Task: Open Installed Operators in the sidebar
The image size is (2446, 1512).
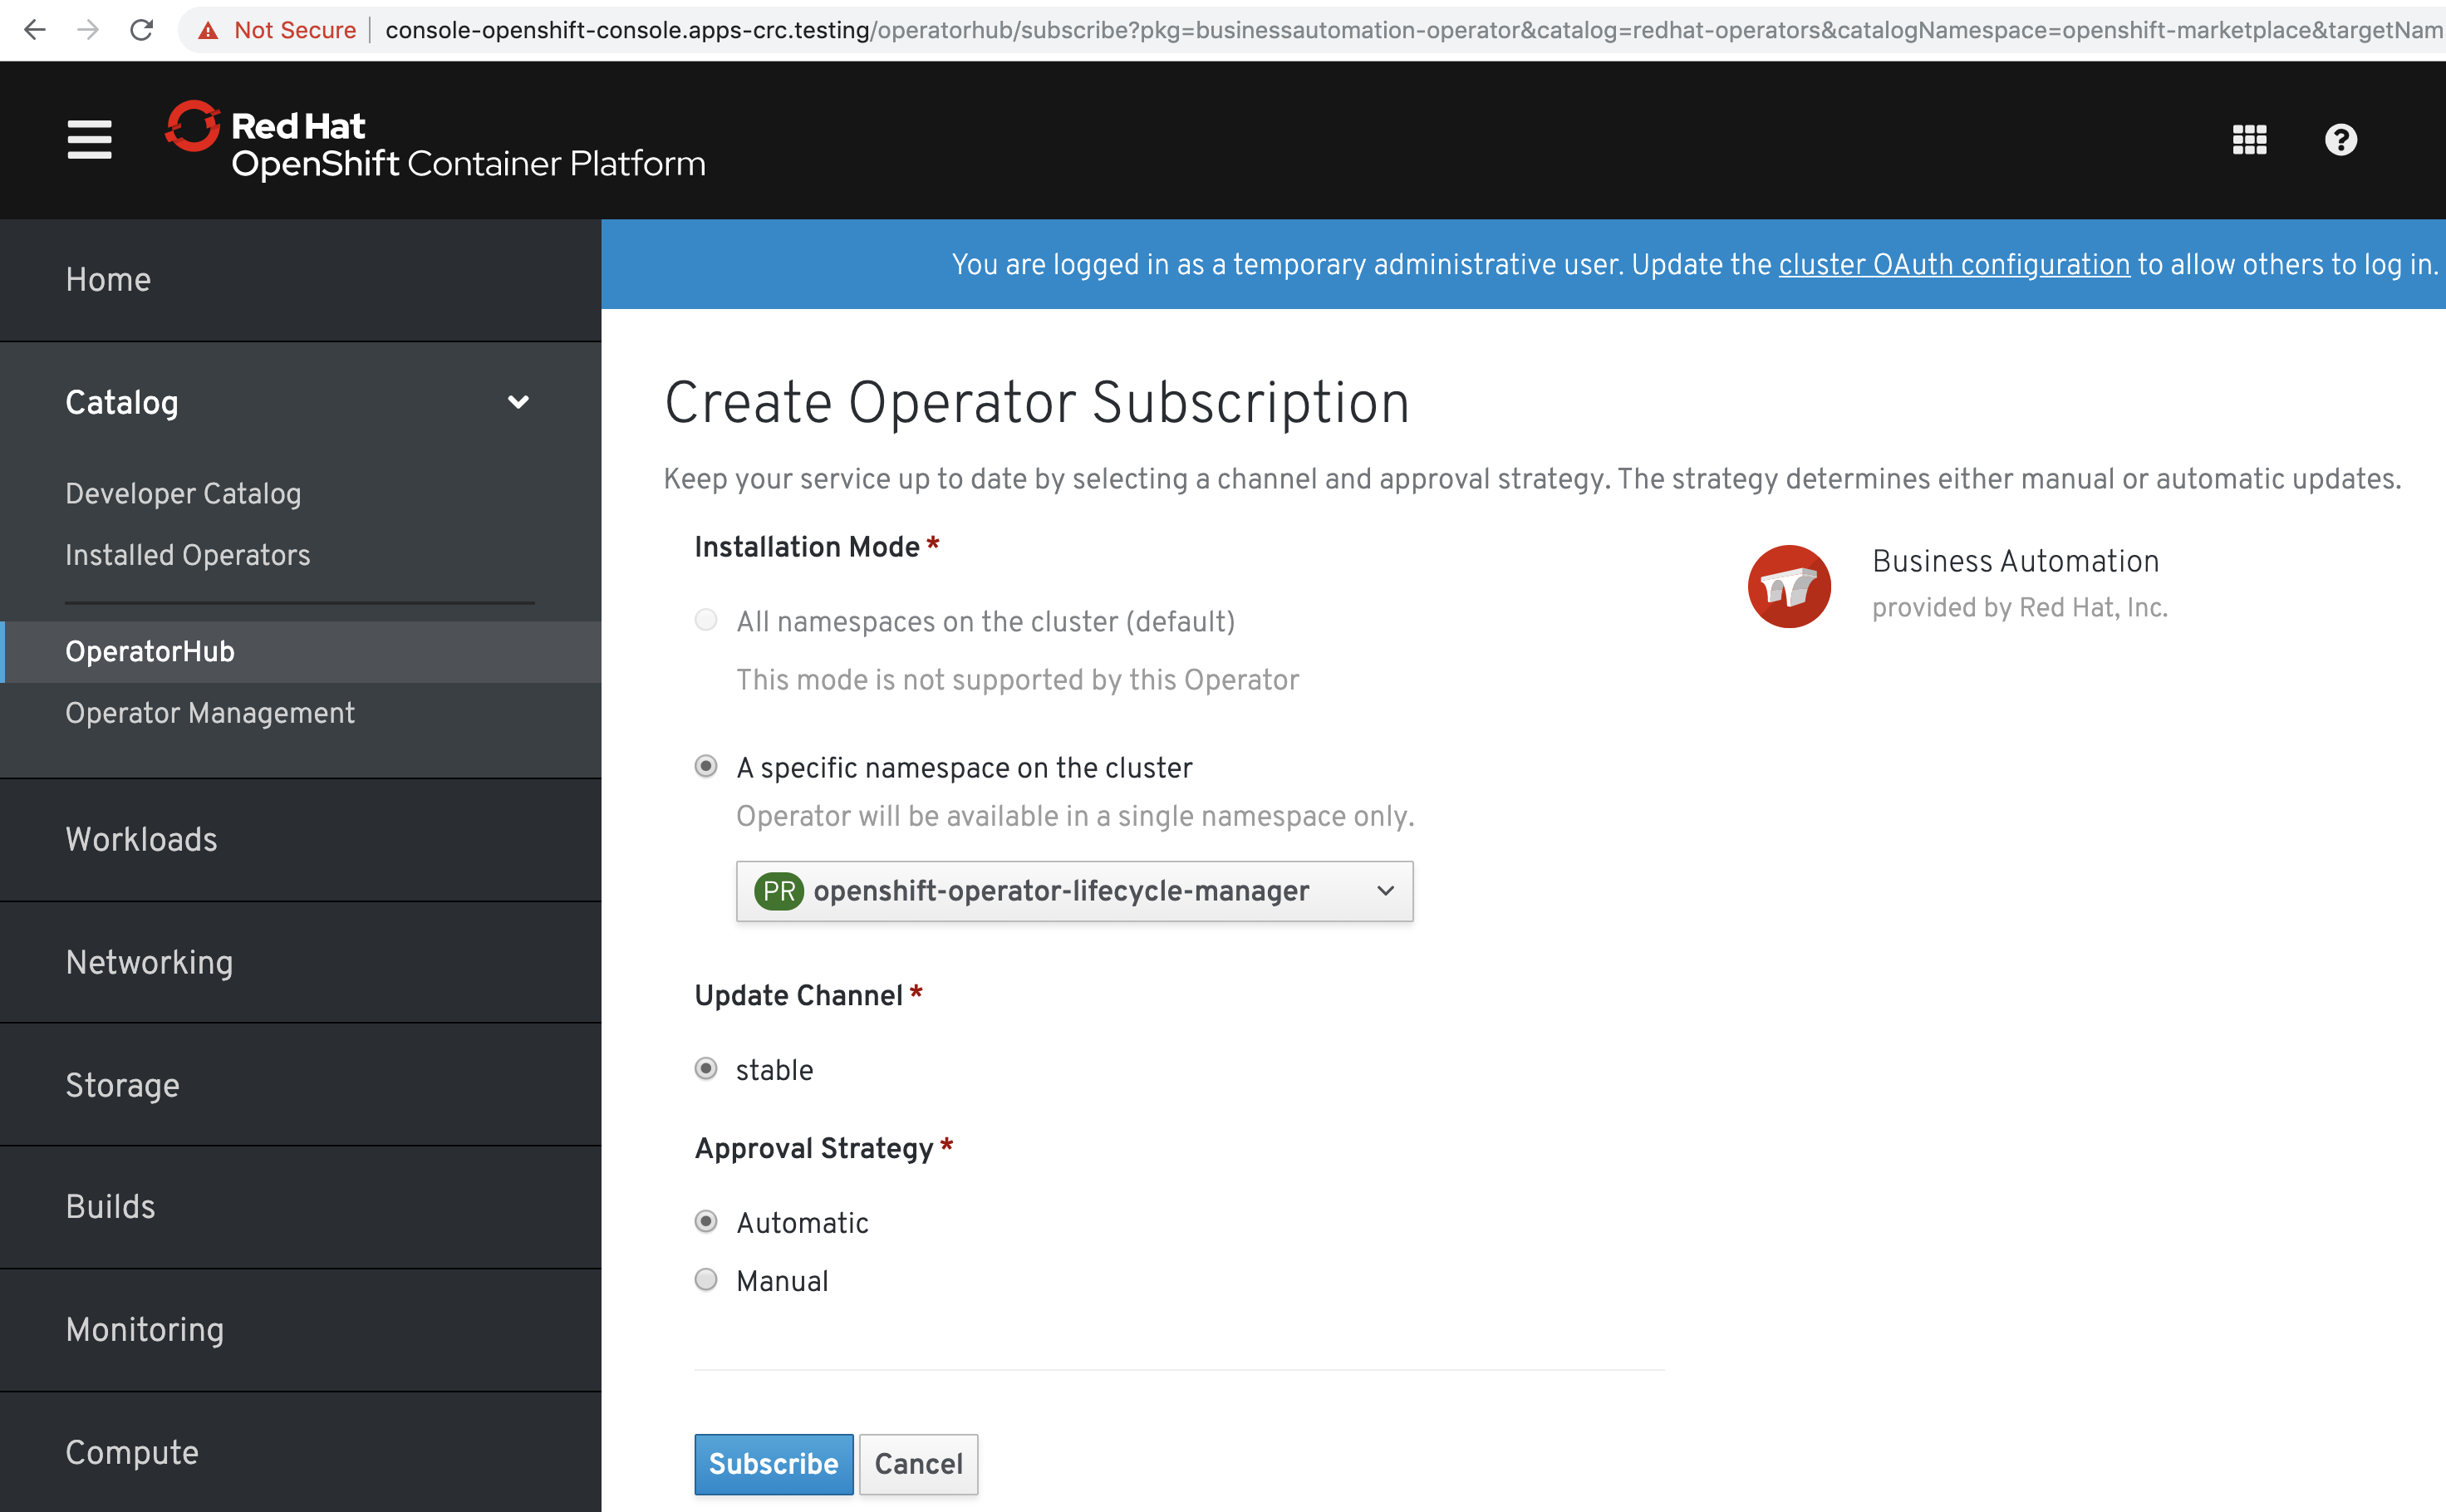Action: click(x=187, y=555)
